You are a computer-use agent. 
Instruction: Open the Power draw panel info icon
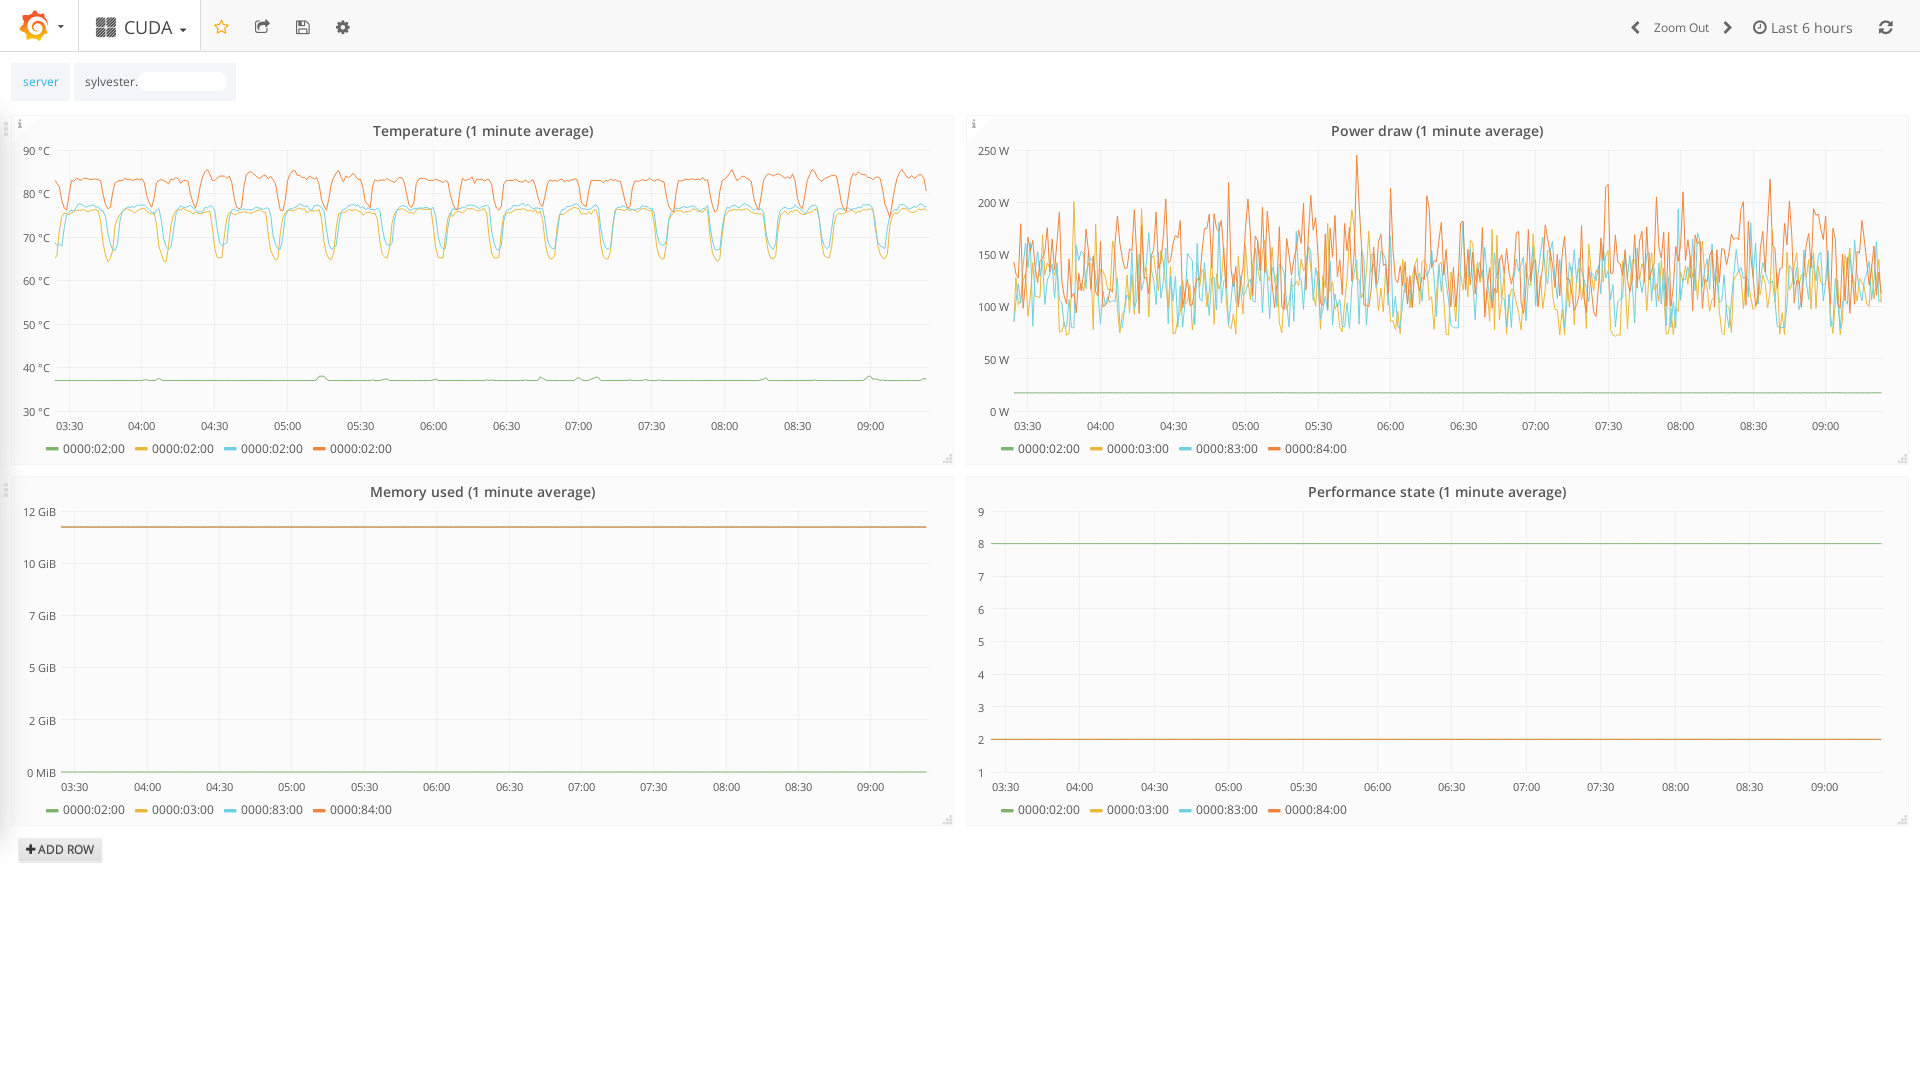[x=974, y=124]
